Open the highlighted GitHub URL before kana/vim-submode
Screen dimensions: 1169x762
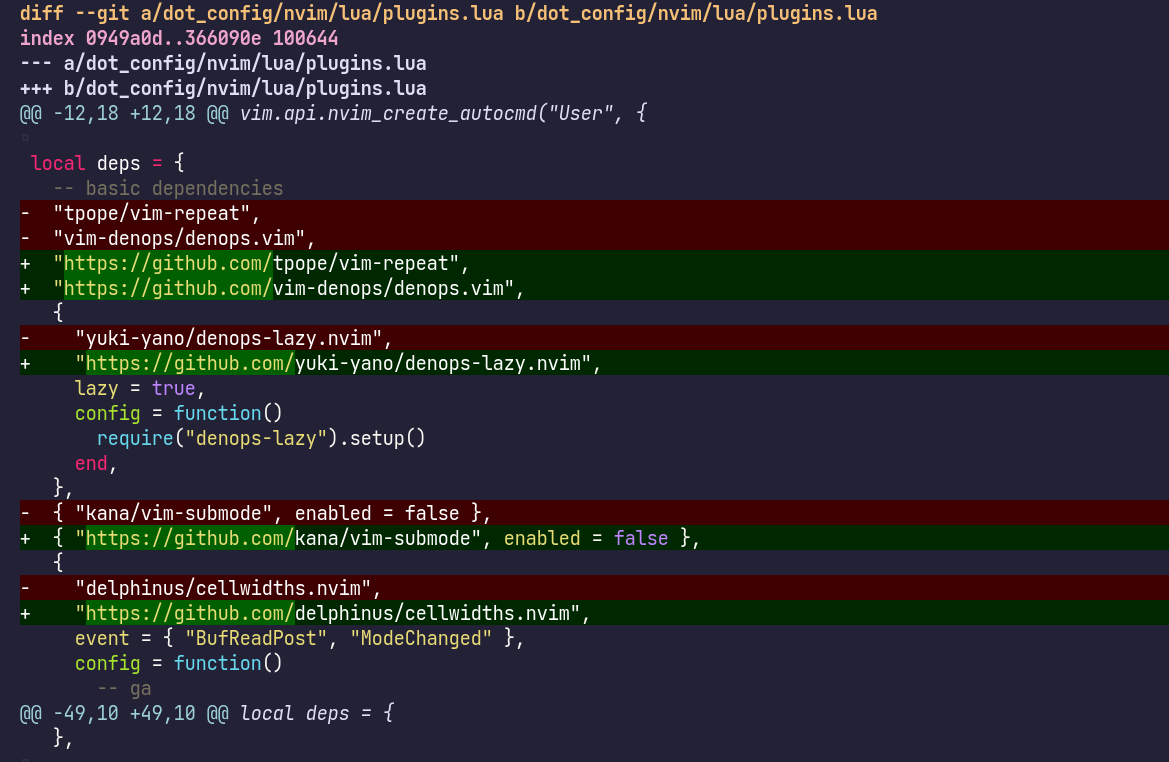point(190,538)
